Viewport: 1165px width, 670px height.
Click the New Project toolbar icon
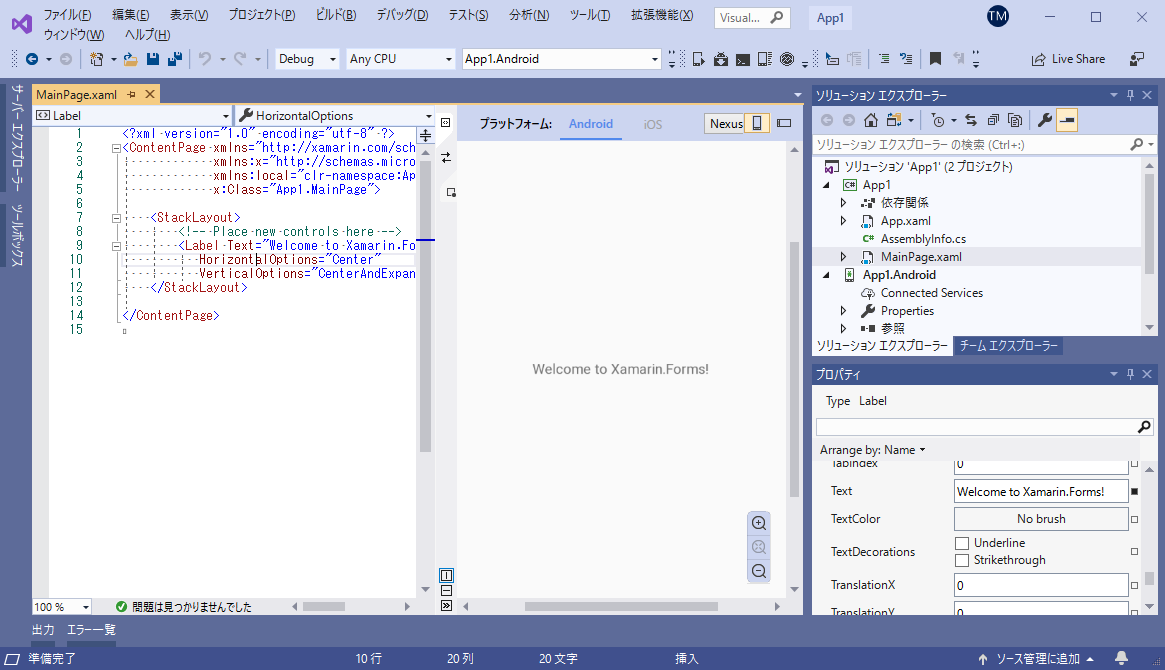97,59
